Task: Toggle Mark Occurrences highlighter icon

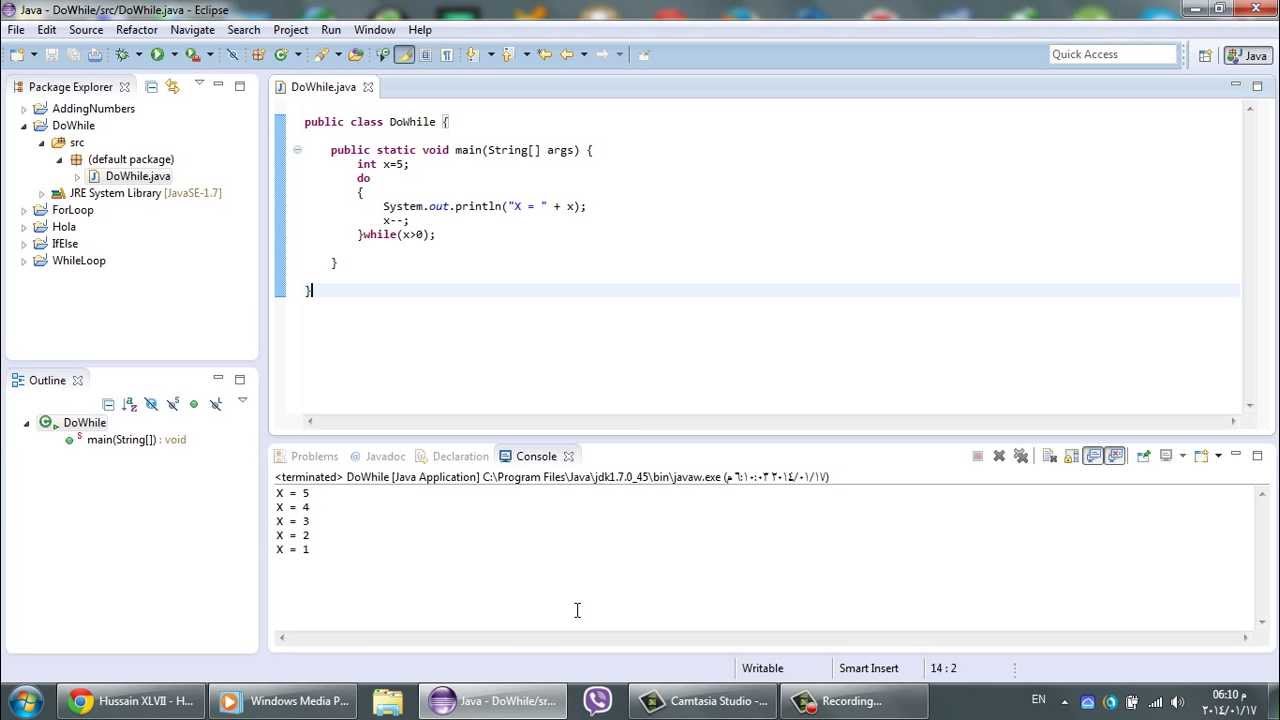Action: tap(406, 55)
